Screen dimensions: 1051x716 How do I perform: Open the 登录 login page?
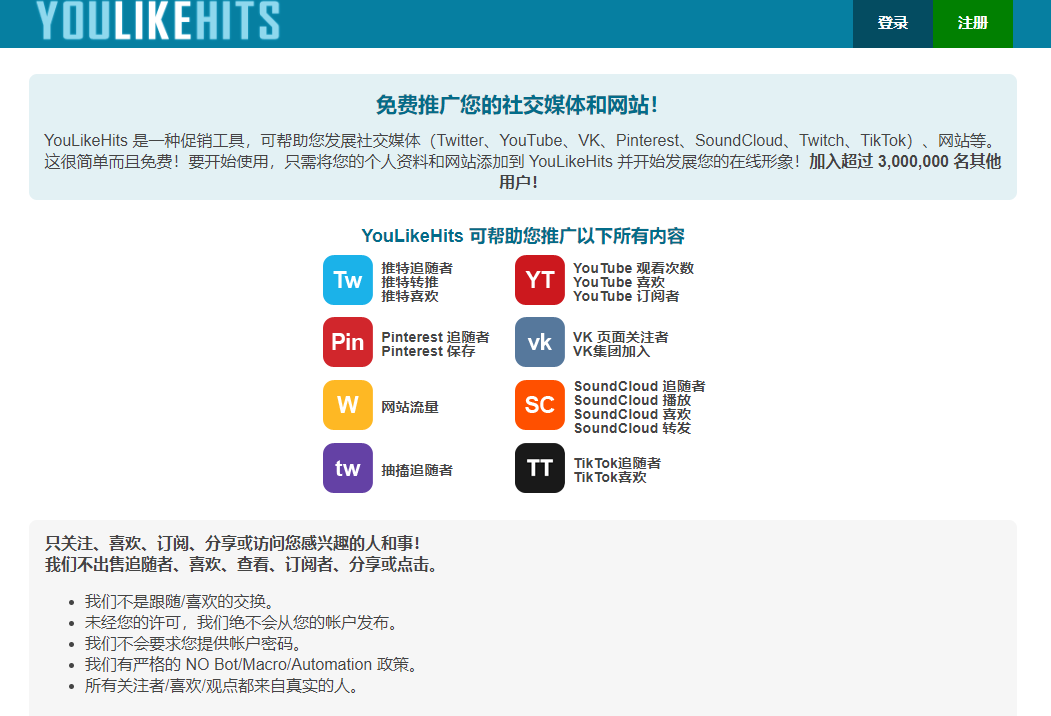pos(892,23)
